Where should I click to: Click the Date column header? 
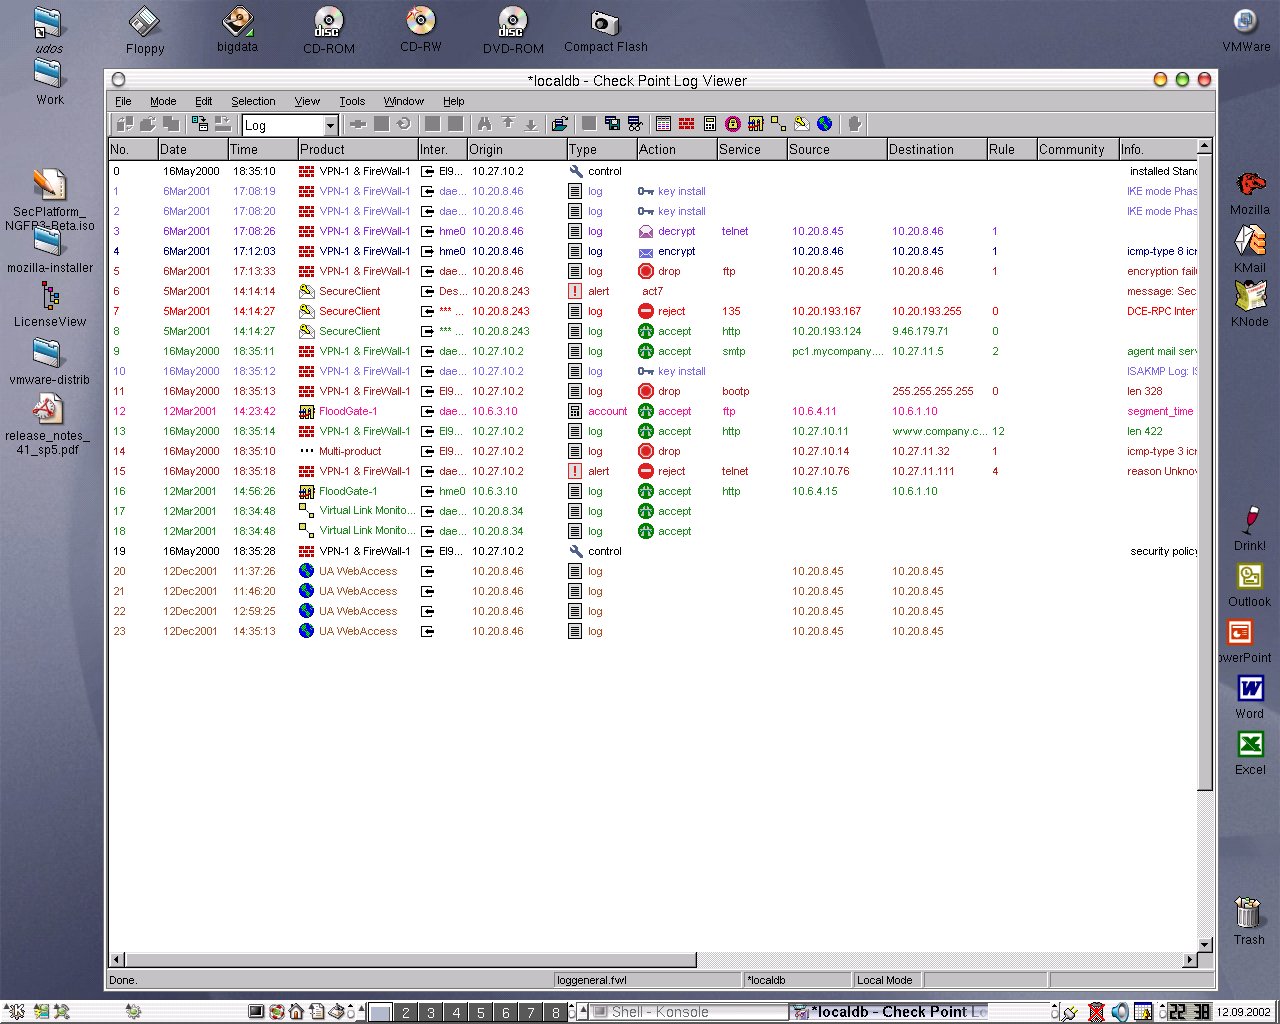192,149
